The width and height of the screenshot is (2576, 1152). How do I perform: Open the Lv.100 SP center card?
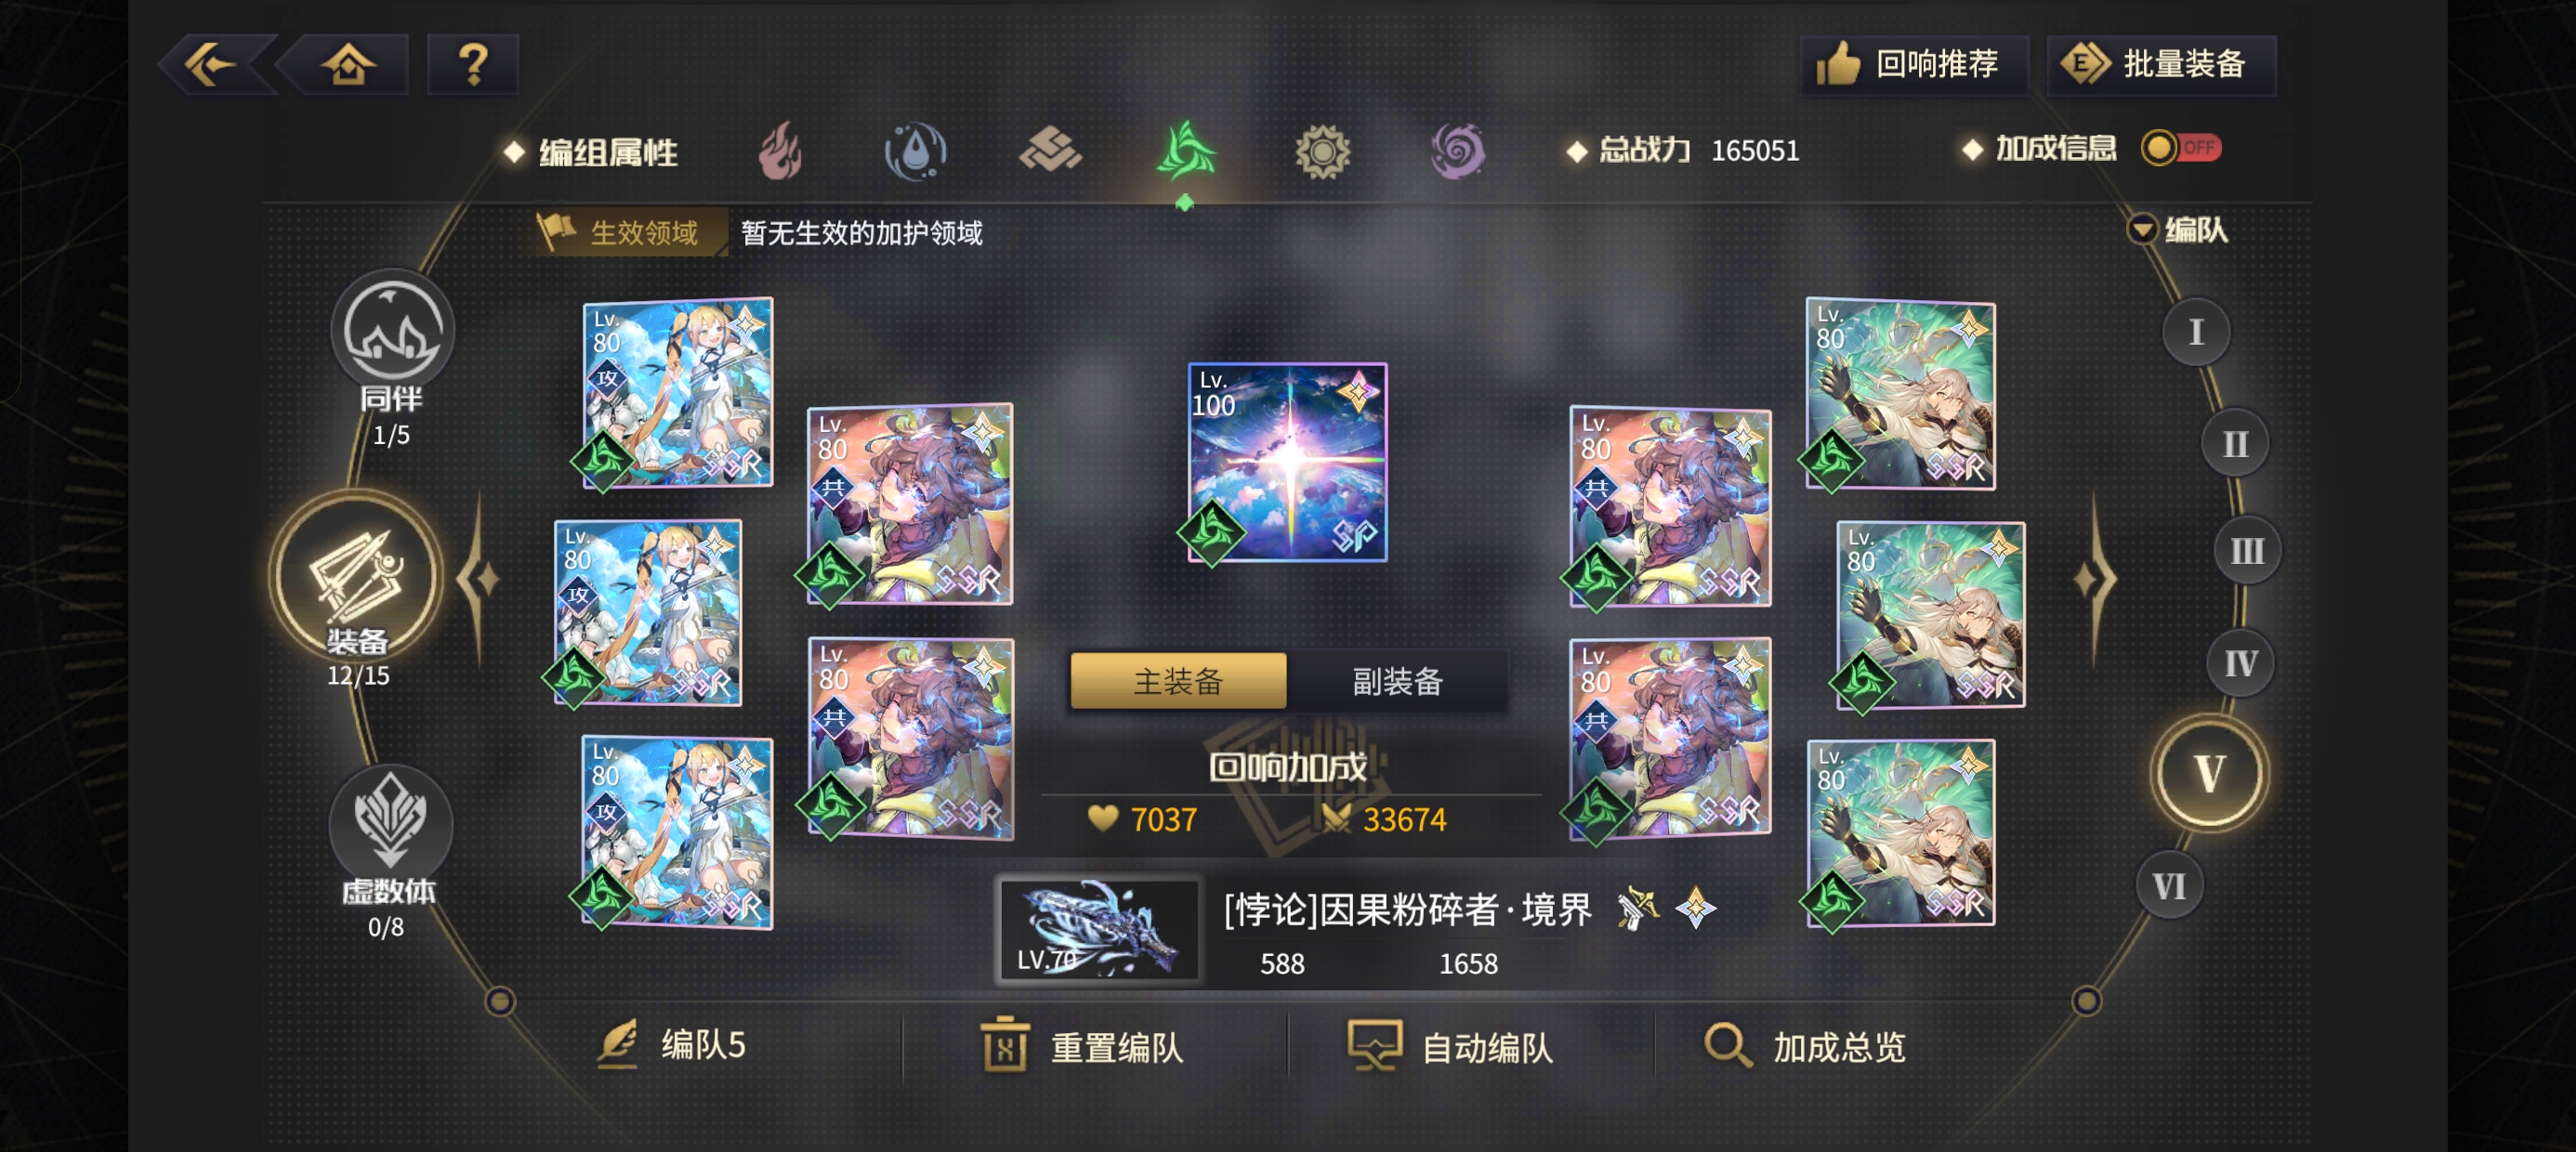click(x=1286, y=462)
